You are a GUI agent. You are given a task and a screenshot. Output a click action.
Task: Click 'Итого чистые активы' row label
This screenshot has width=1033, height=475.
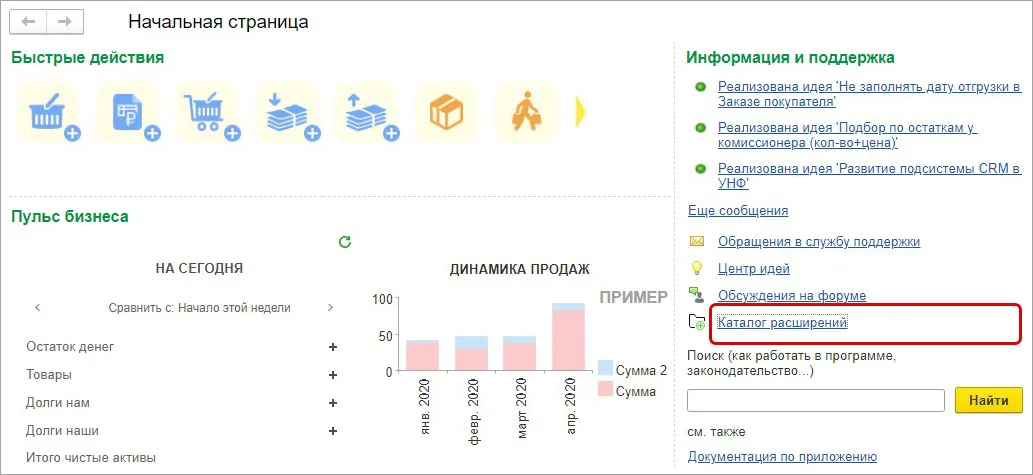(x=91, y=457)
